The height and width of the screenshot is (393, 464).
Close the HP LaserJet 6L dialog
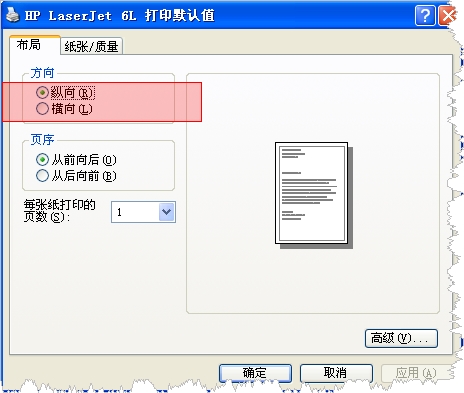[x=448, y=15]
